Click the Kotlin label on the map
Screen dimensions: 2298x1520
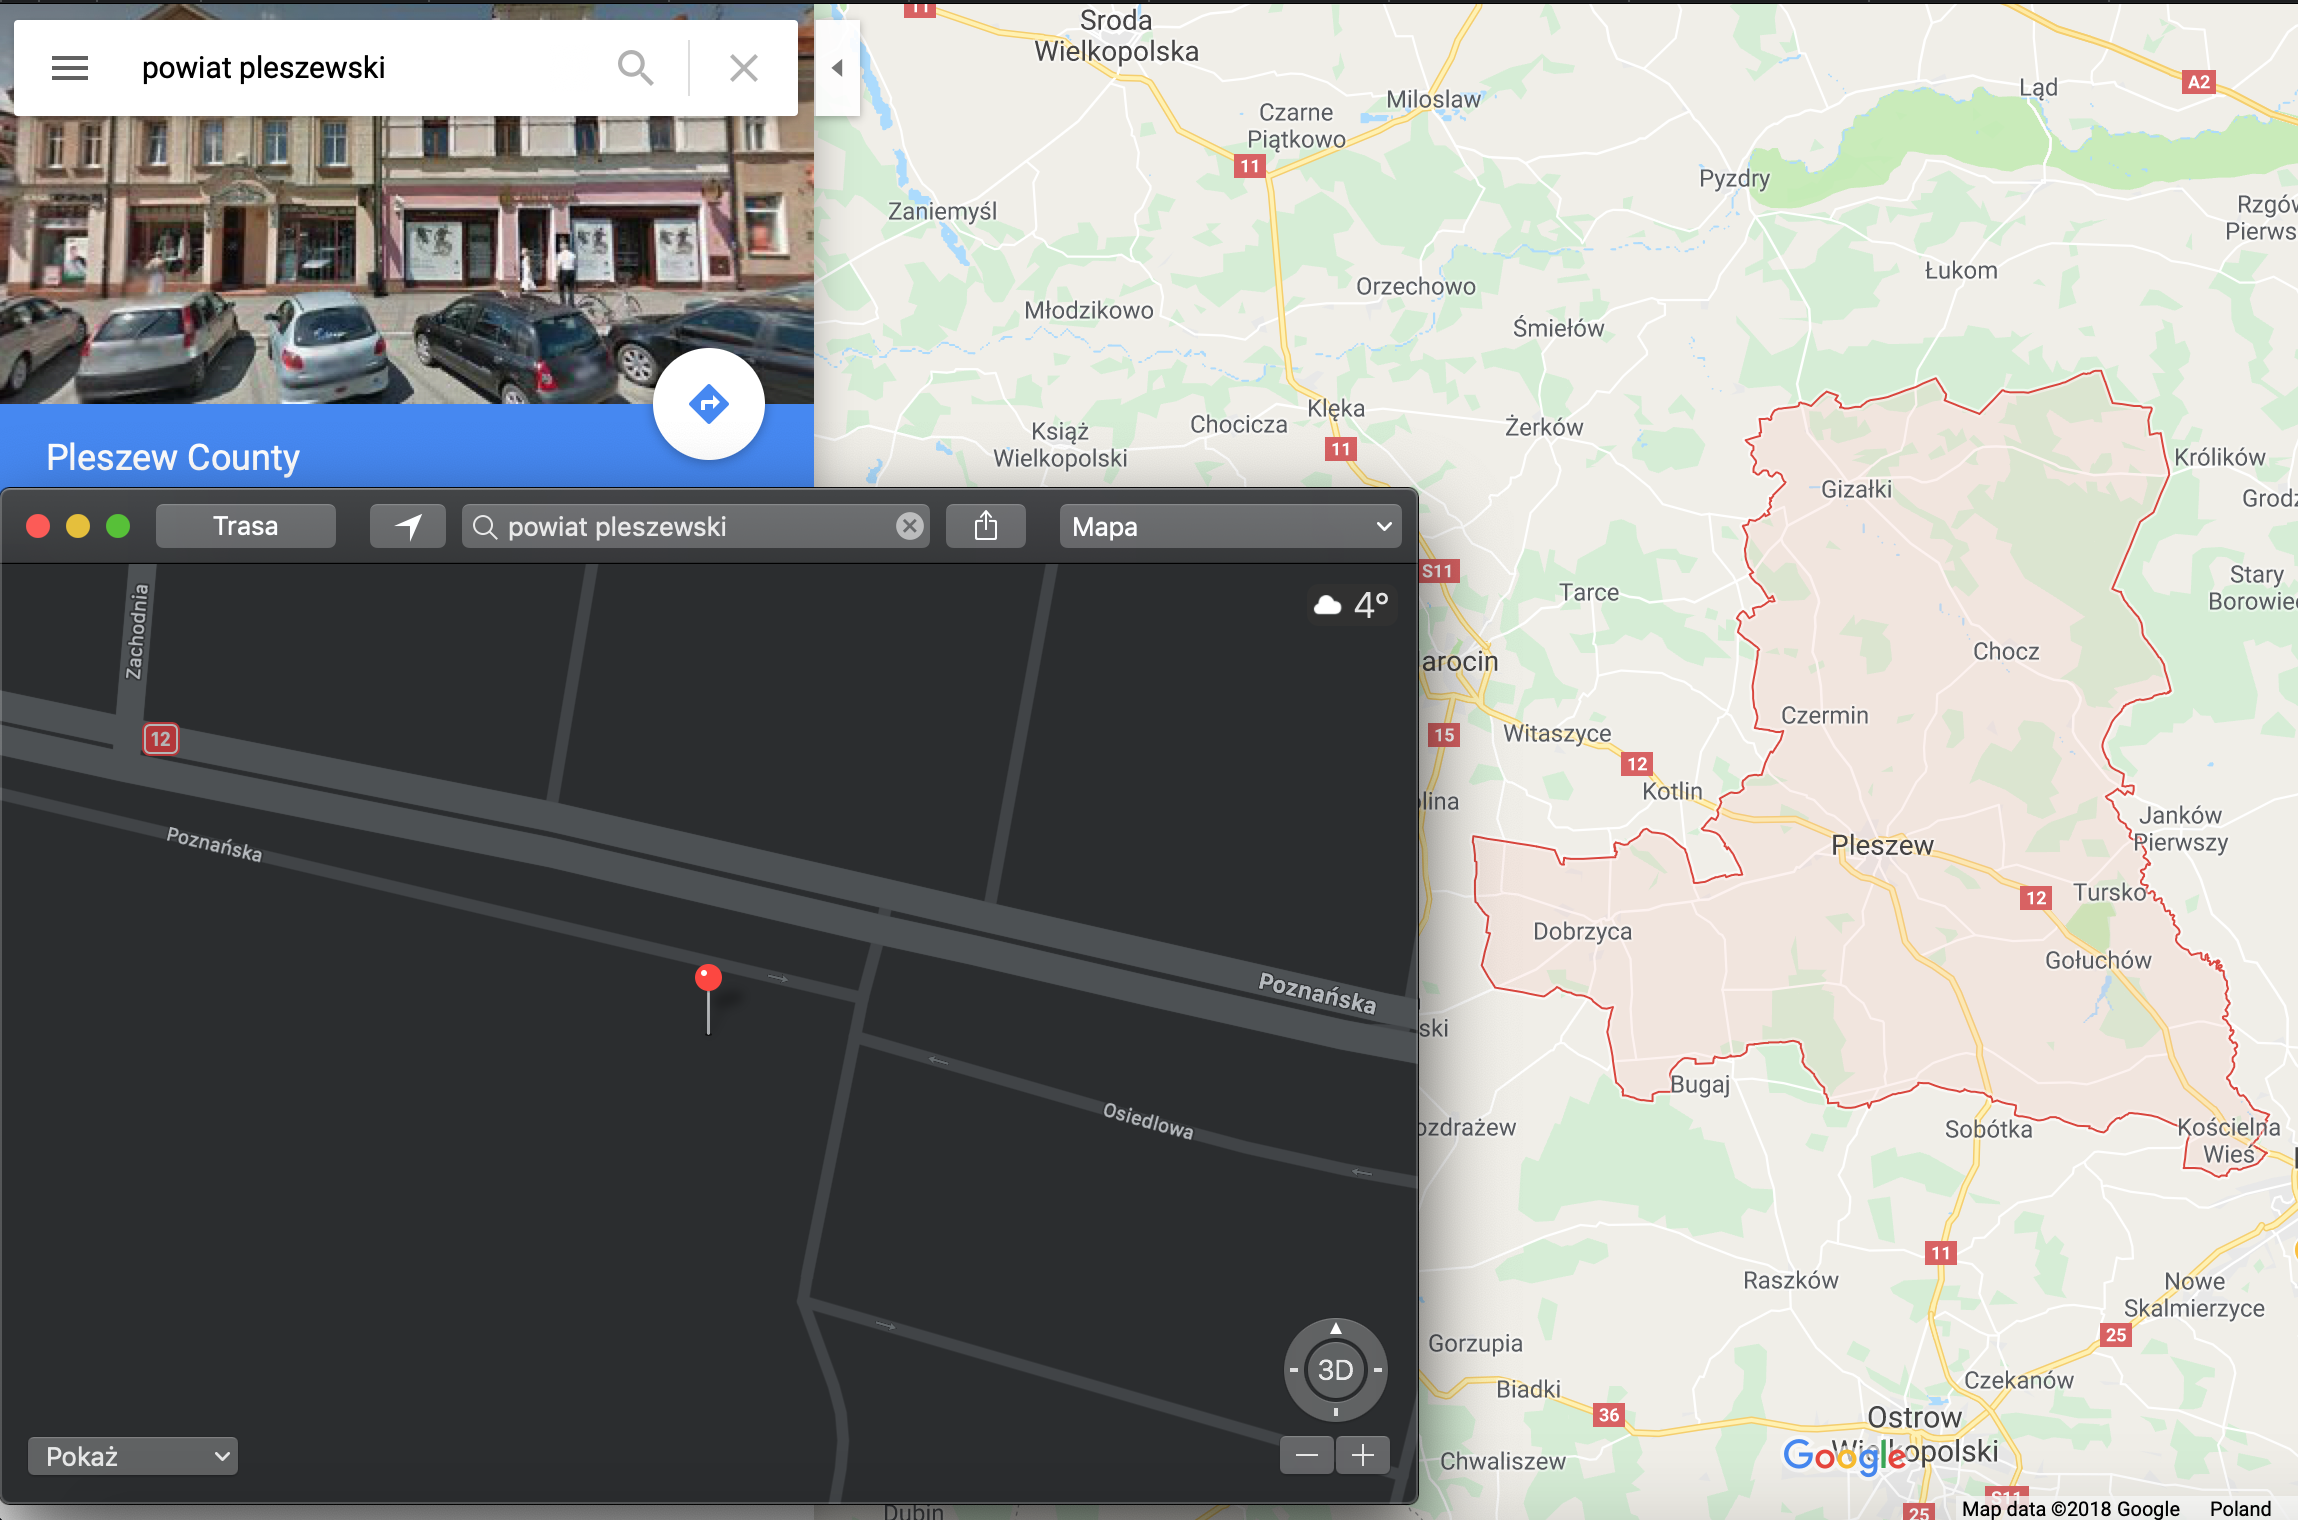pyautogui.click(x=1672, y=791)
